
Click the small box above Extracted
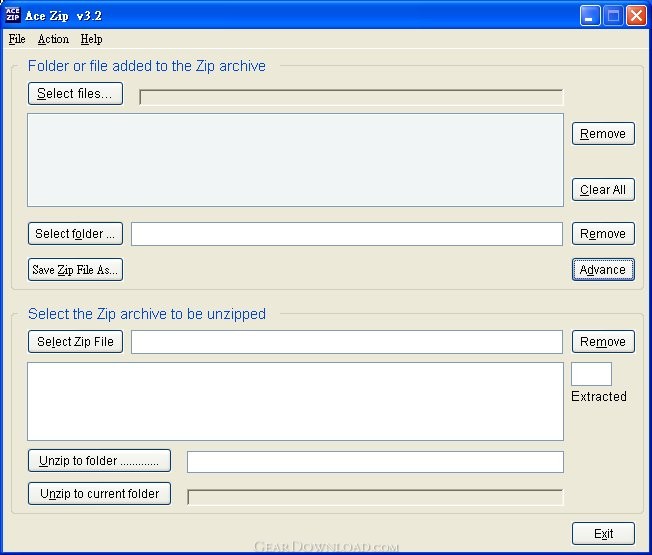click(591, 374)
